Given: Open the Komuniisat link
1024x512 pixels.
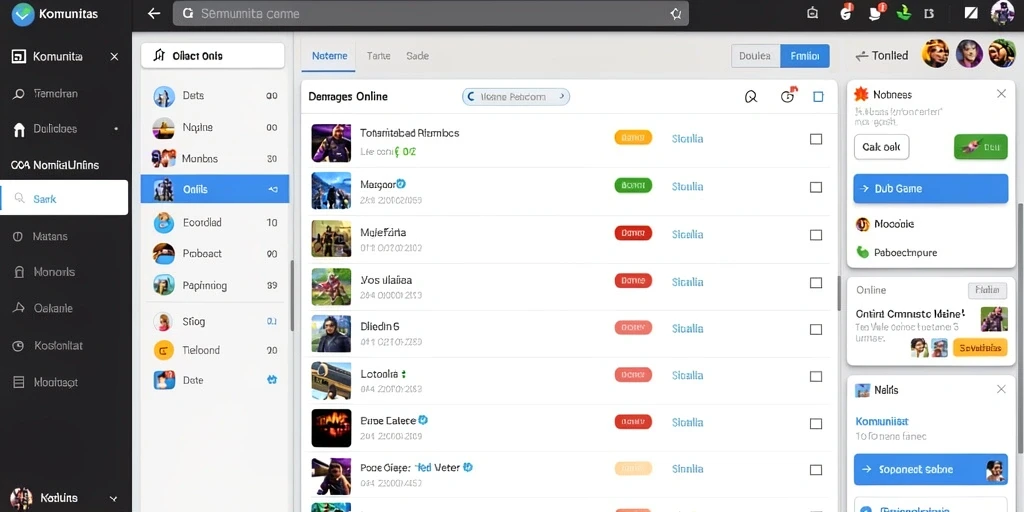Looking at the screenshot, I should point(882,422).
